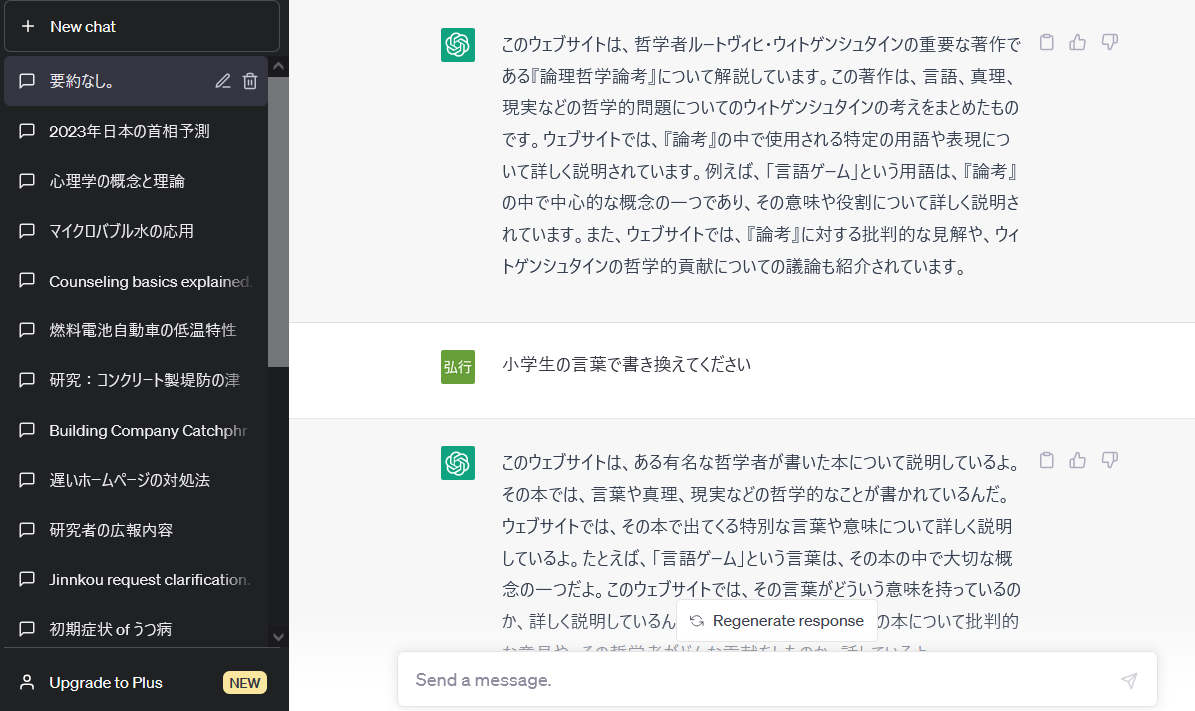The image size is (1195, 711).
Task: Select the 心理学の概念と理論 conversation
Action: pos(117,181)
